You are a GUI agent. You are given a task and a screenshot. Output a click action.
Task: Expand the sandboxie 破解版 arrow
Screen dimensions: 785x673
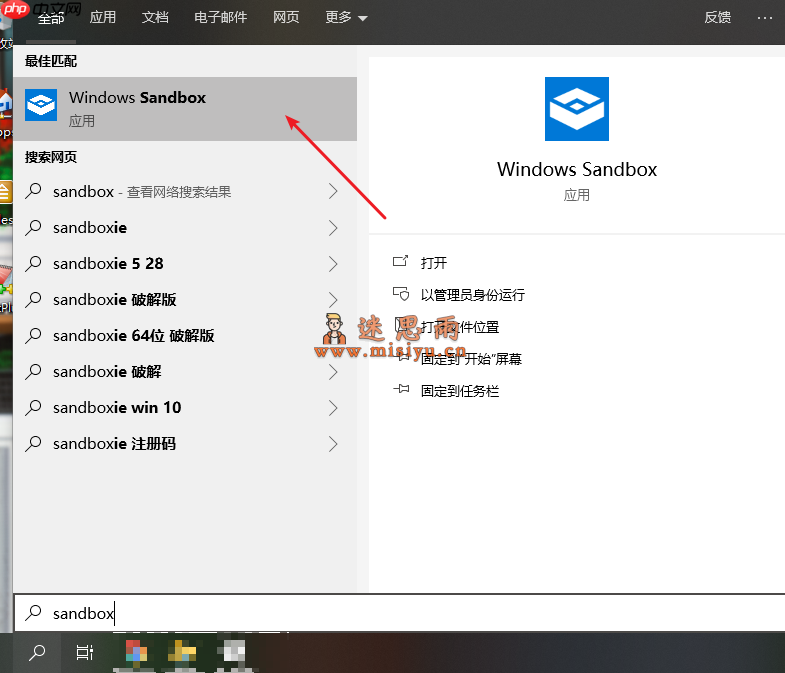[x=333, y=300]
